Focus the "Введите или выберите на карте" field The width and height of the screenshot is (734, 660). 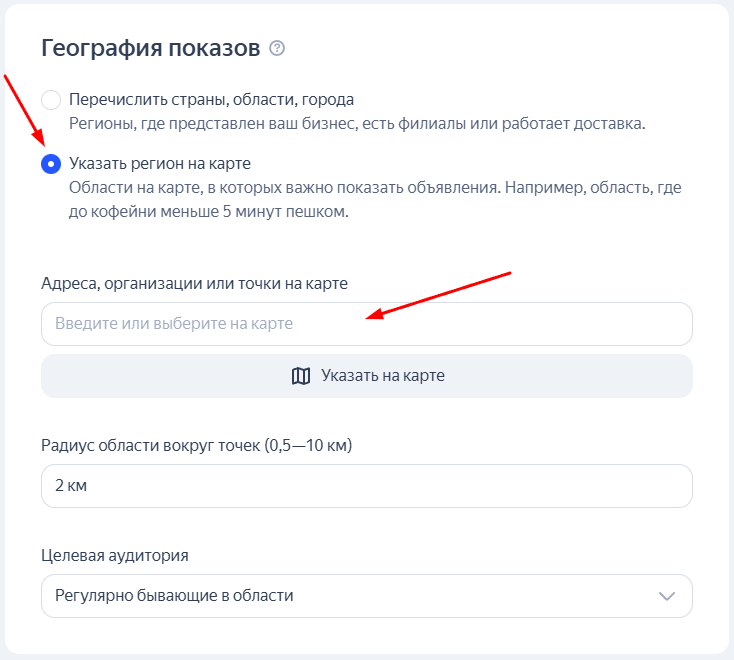[x=366, y=324]
